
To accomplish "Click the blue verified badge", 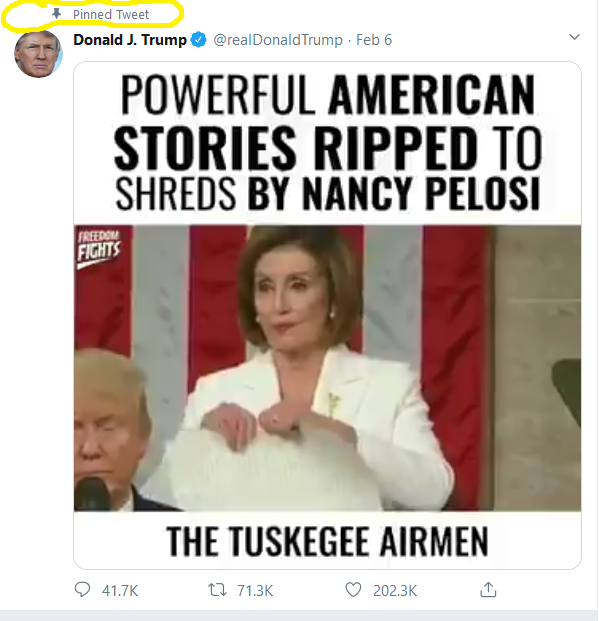I will click(x=198, y=40).
